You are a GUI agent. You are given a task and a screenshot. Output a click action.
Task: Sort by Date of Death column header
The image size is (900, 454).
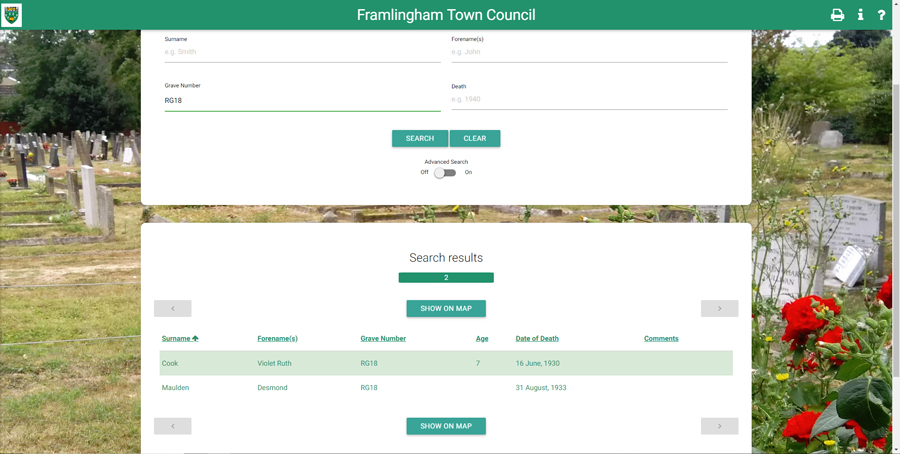pos(537,339)
